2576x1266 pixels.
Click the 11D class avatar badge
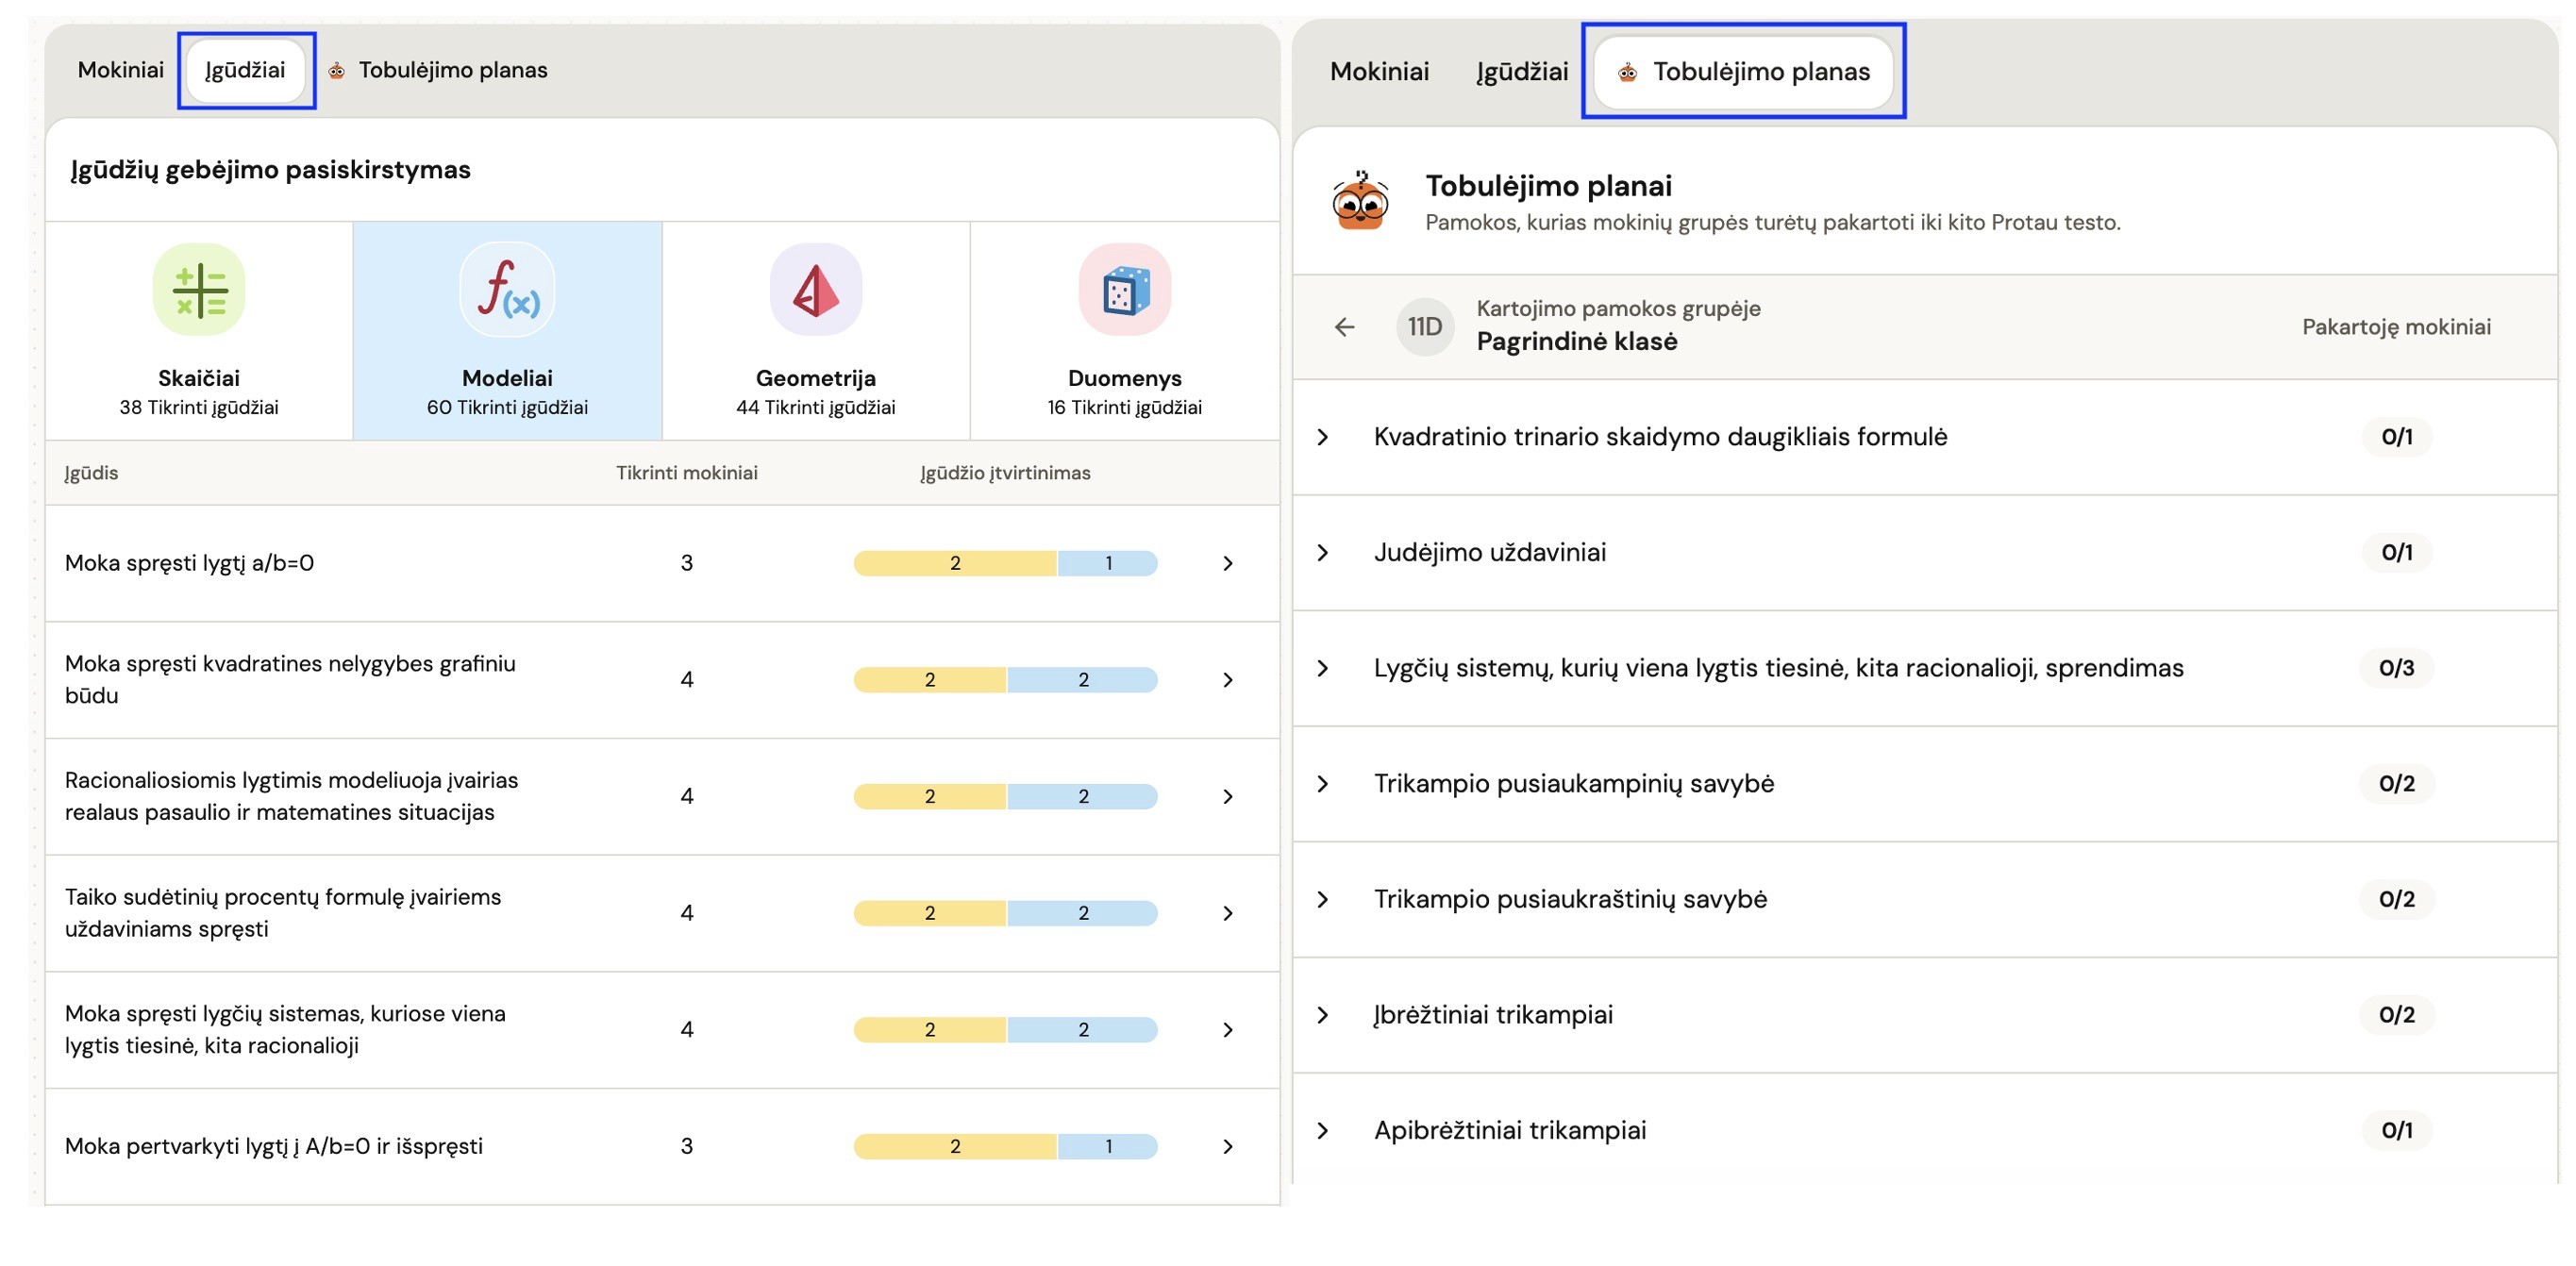click(1424, 327)
